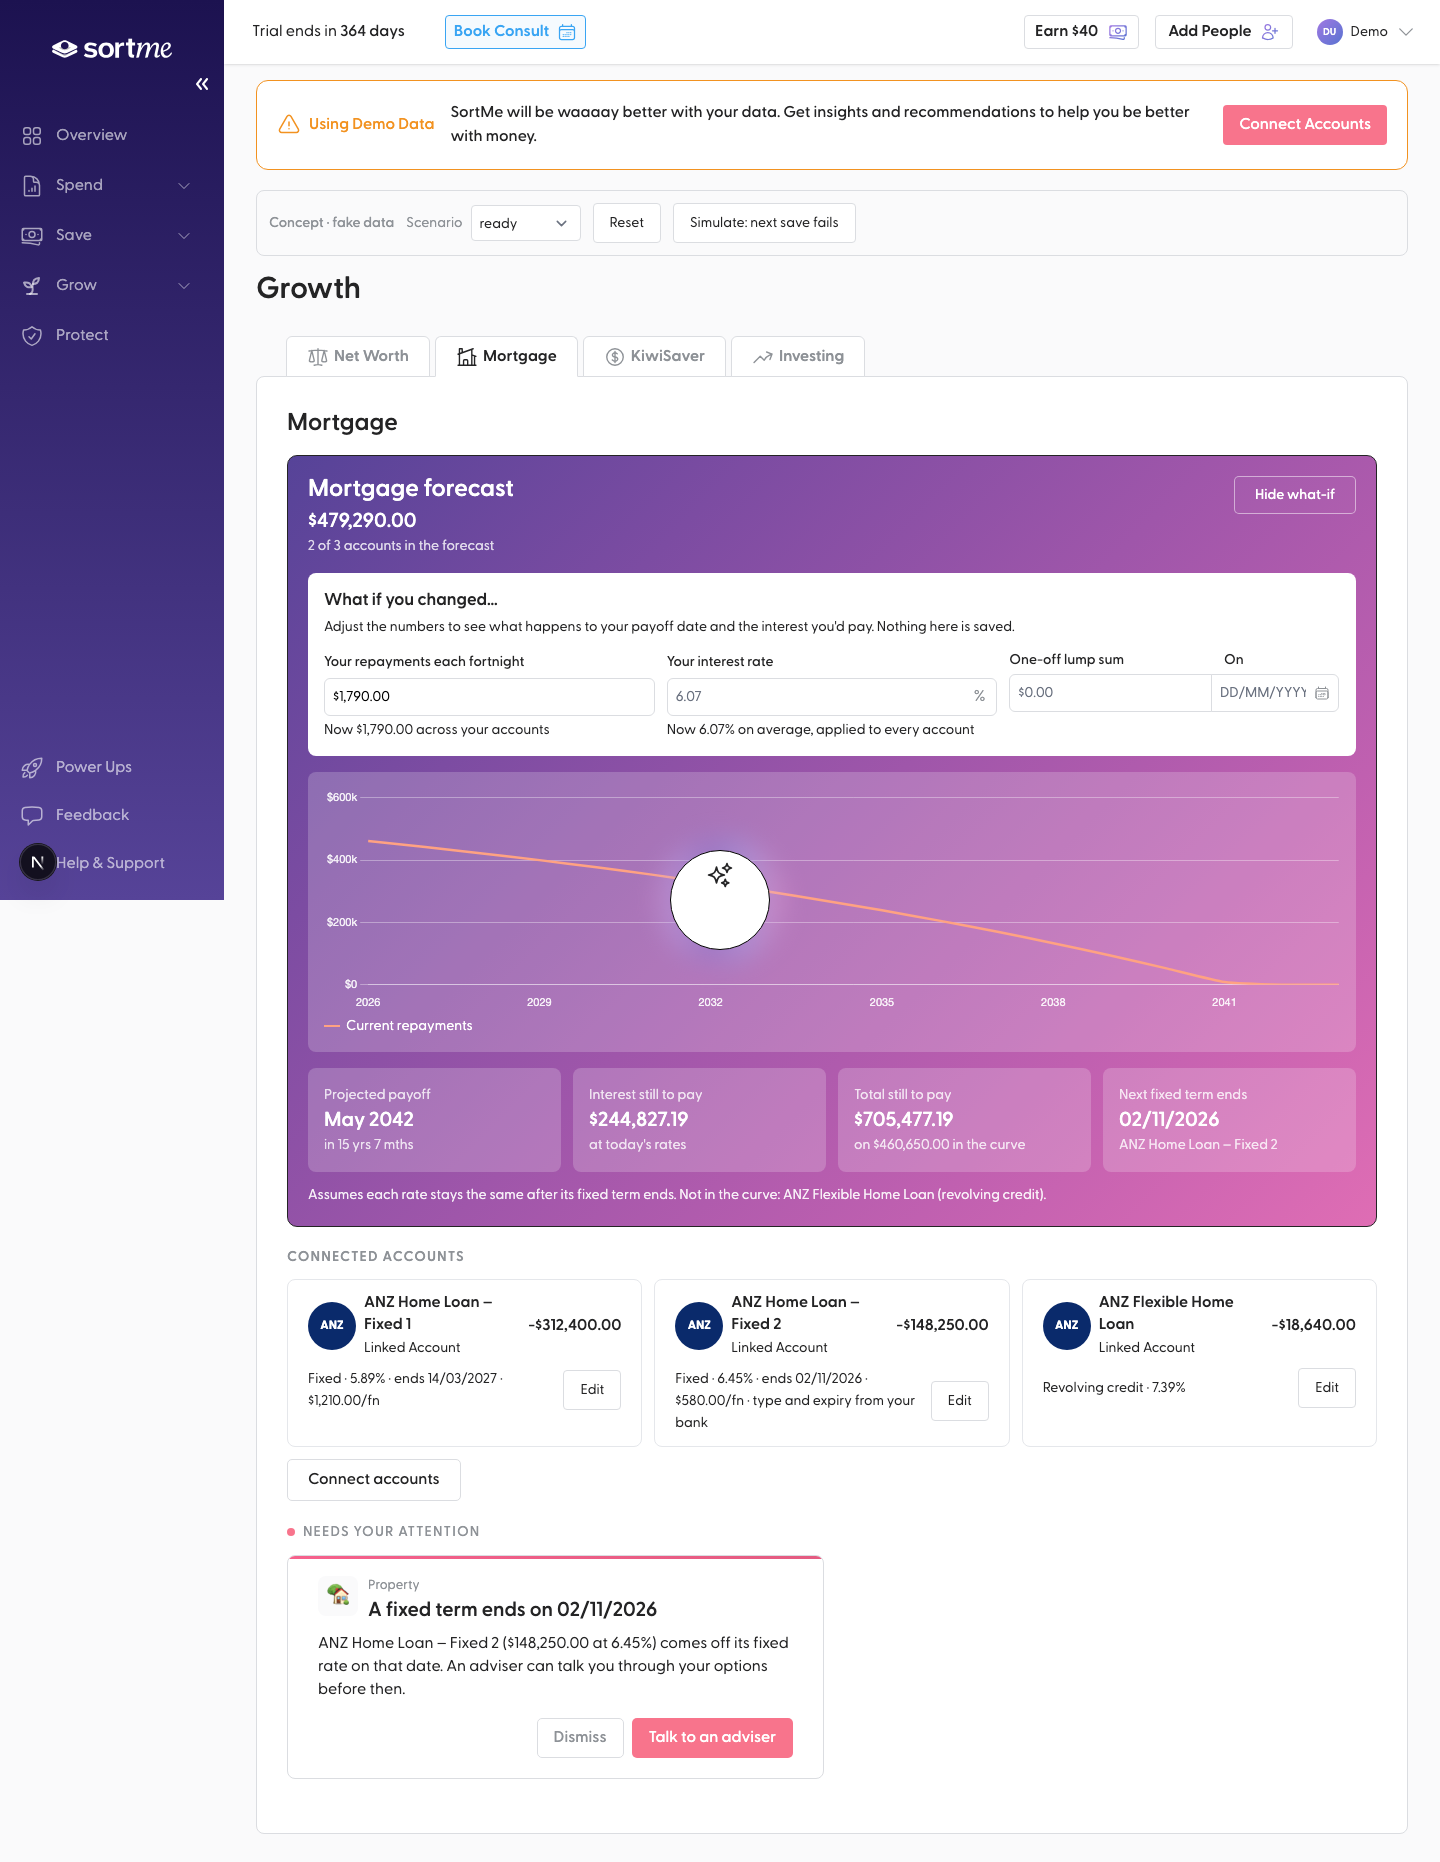Open the Overview grid icon

[x=32, y=135]
